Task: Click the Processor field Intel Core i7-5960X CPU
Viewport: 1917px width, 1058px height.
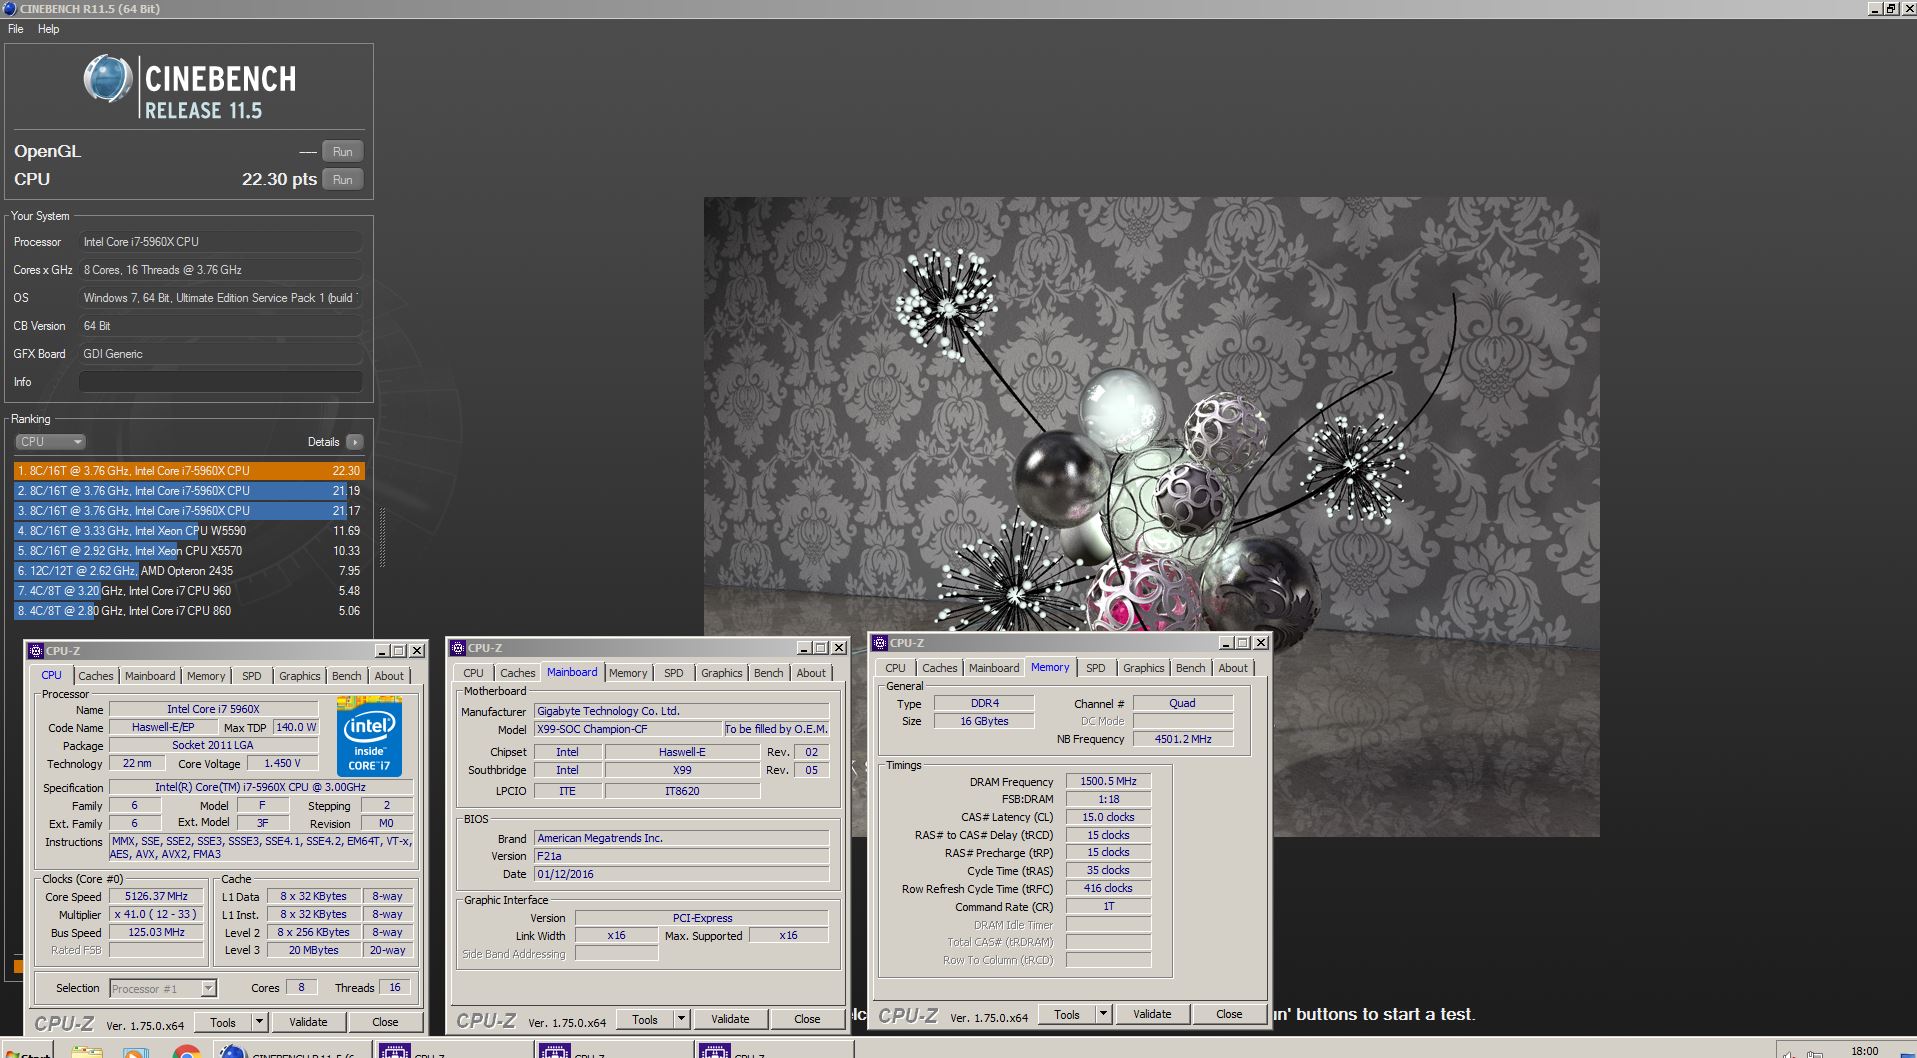Action: point(221,242)
